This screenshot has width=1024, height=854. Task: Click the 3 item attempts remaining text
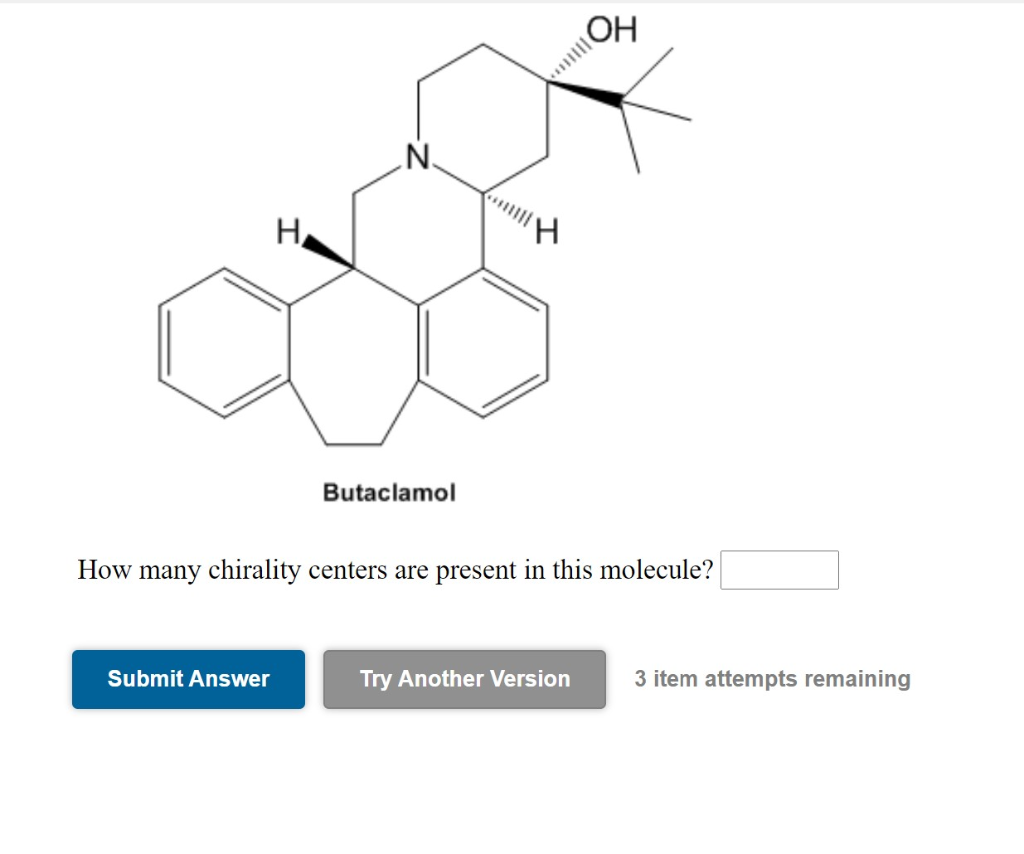[x=772, y=679]
